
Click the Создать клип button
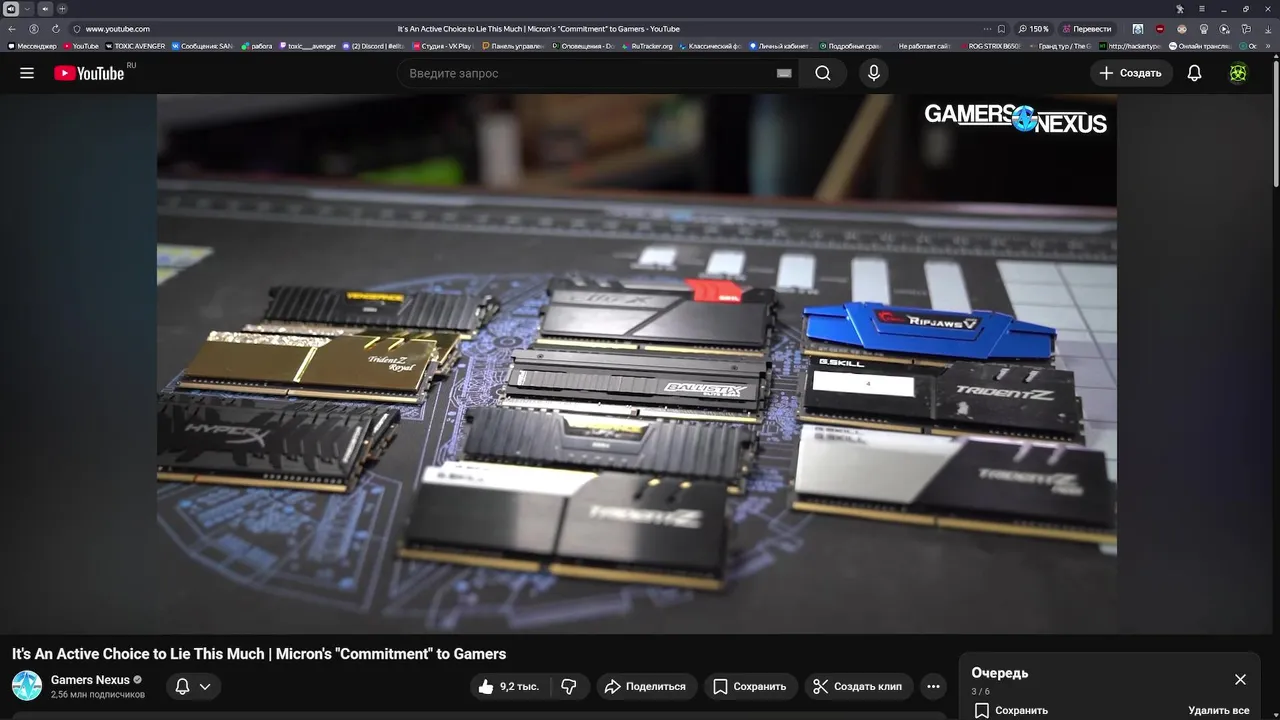coord(858,686)
